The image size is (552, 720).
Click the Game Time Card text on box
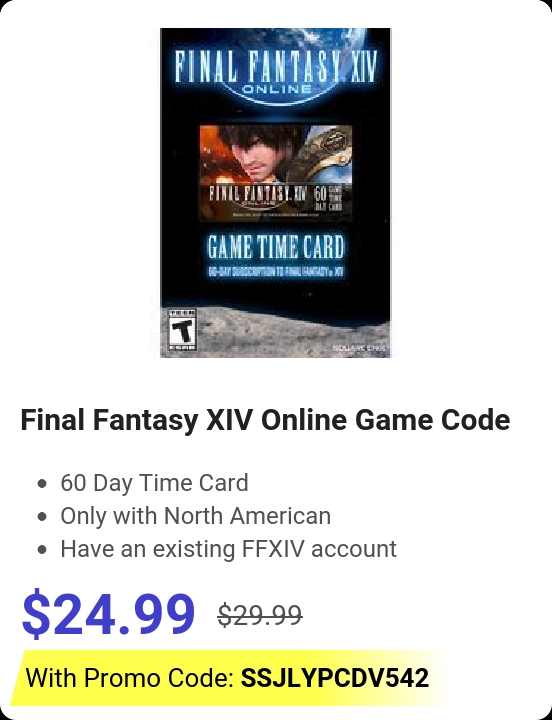(276, 248)
